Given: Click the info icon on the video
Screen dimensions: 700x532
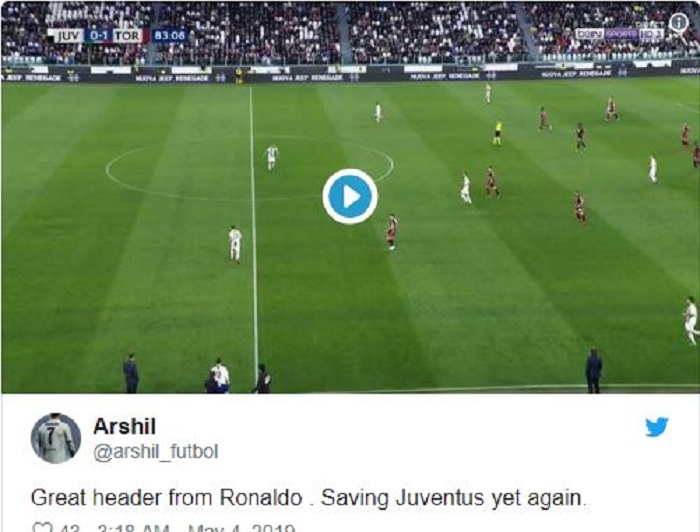Looking at the screenshot, I should pos(679,22).
